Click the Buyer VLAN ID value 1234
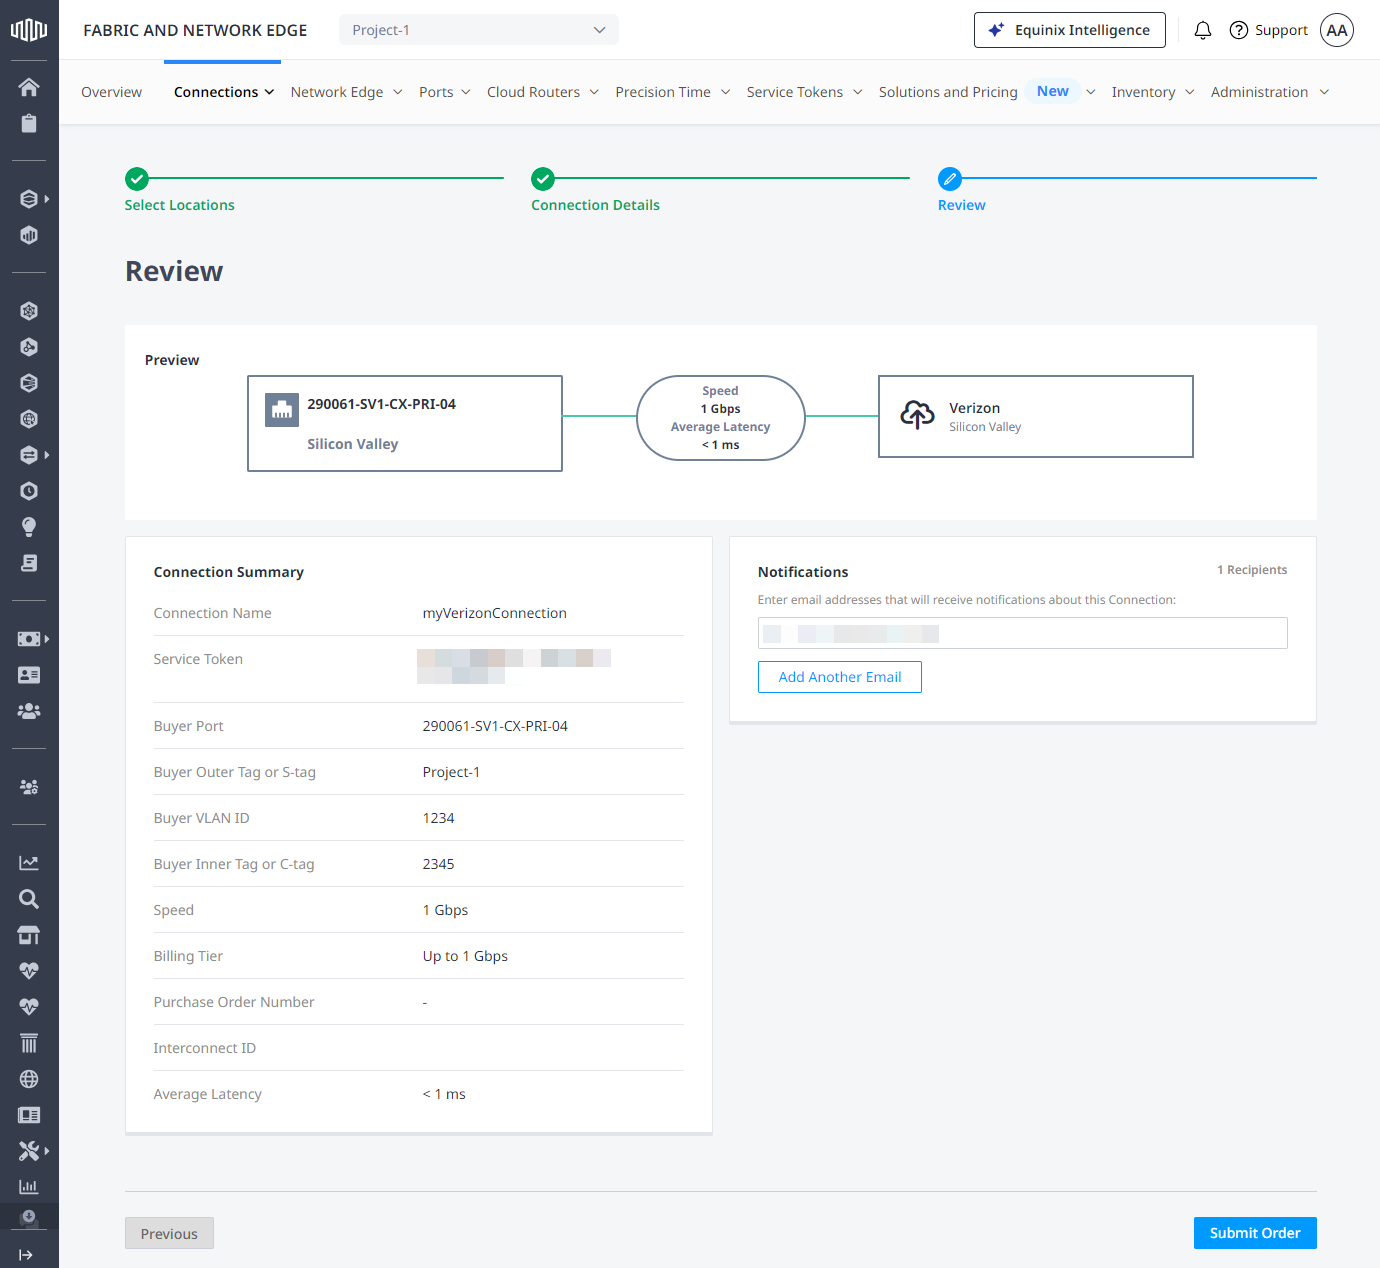Viewport: 1380px width, 1268px height. coord(438,818)
